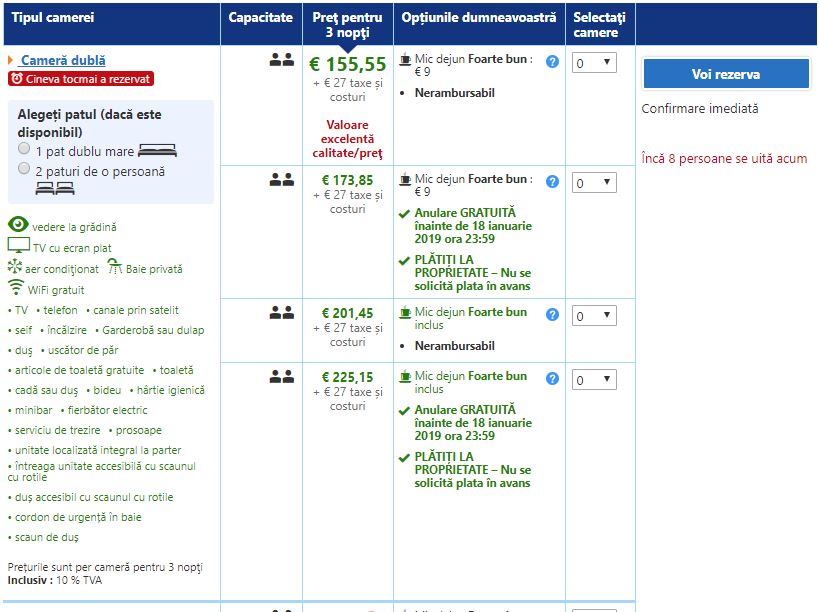The image size is (819, 612).
Task: Click the two-person capacity icon in first row
Action: (281, 60)
